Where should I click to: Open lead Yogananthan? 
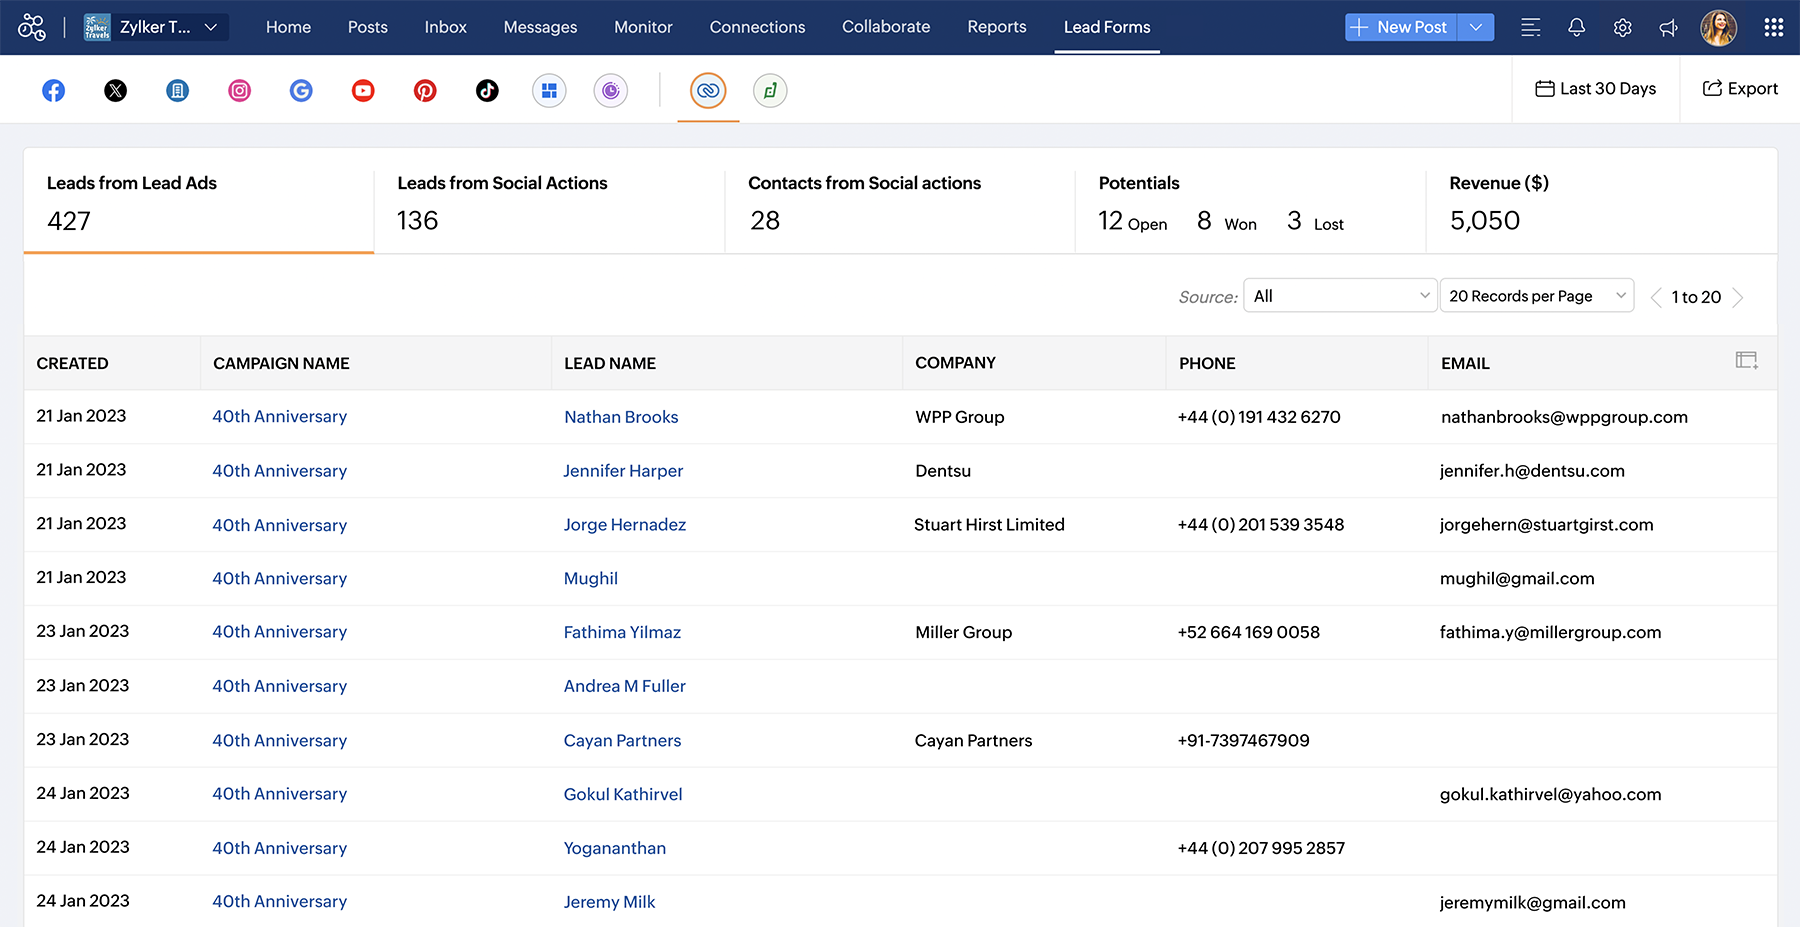pyautogui.click(x=615, y=848)
